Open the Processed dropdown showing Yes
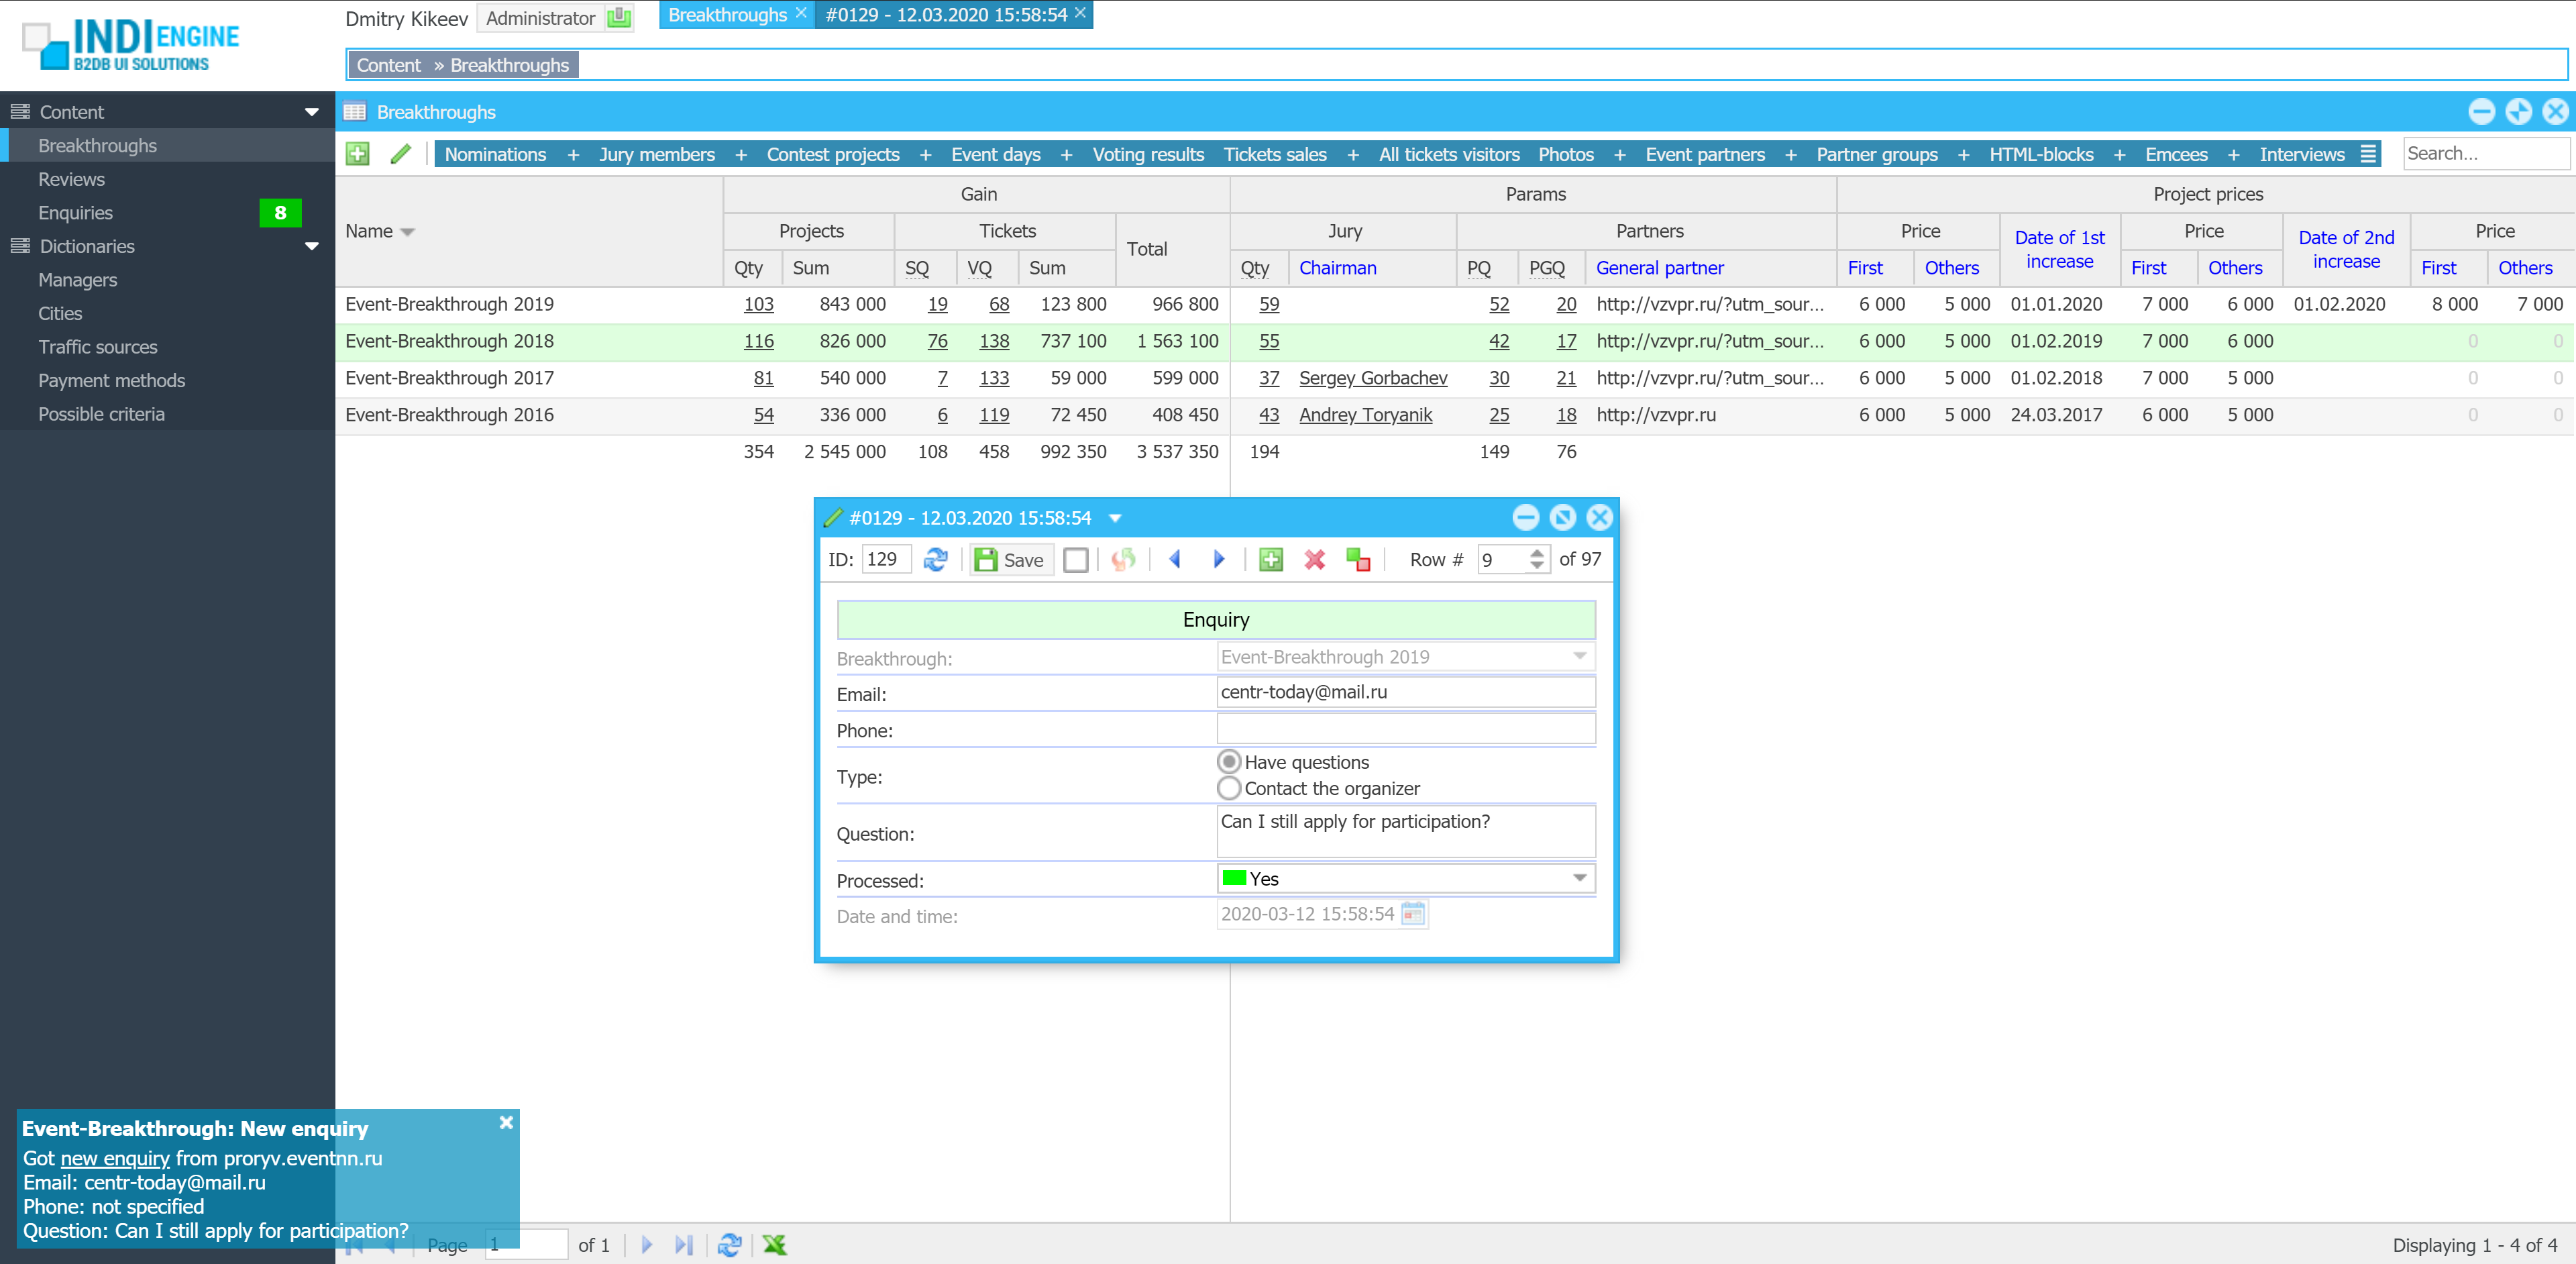The image size is (2576, 1264). point(1579,878)
